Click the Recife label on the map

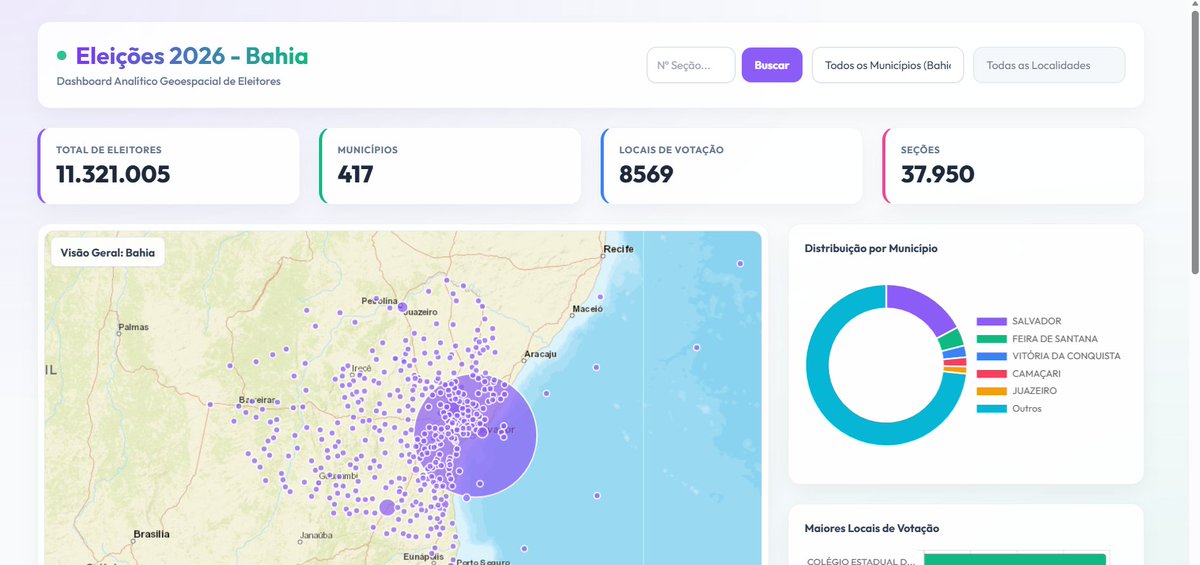[x=618, y=248]
